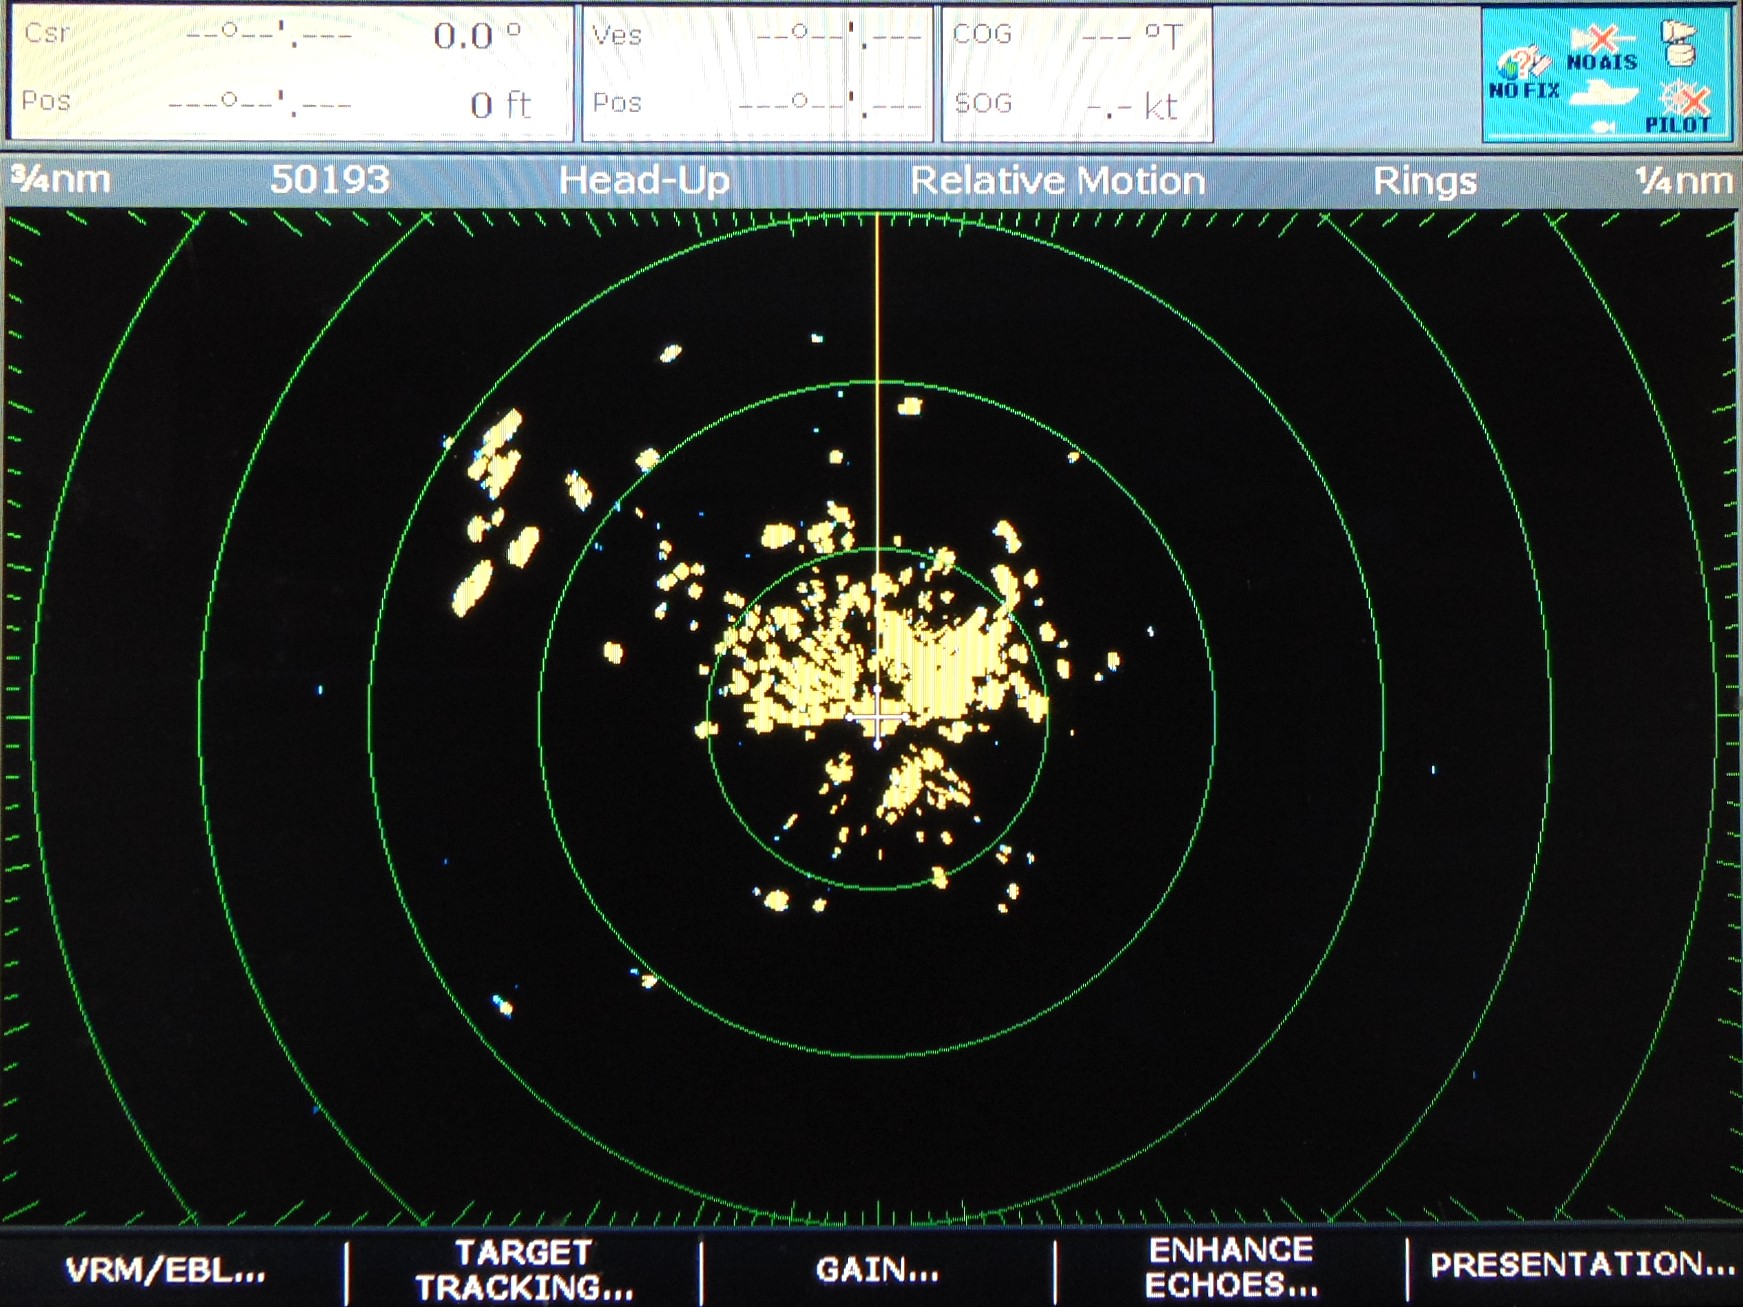Toggle the Head-Up orientation mode label
This screenshot has width=1743, height=1307.
pos(644,181)
